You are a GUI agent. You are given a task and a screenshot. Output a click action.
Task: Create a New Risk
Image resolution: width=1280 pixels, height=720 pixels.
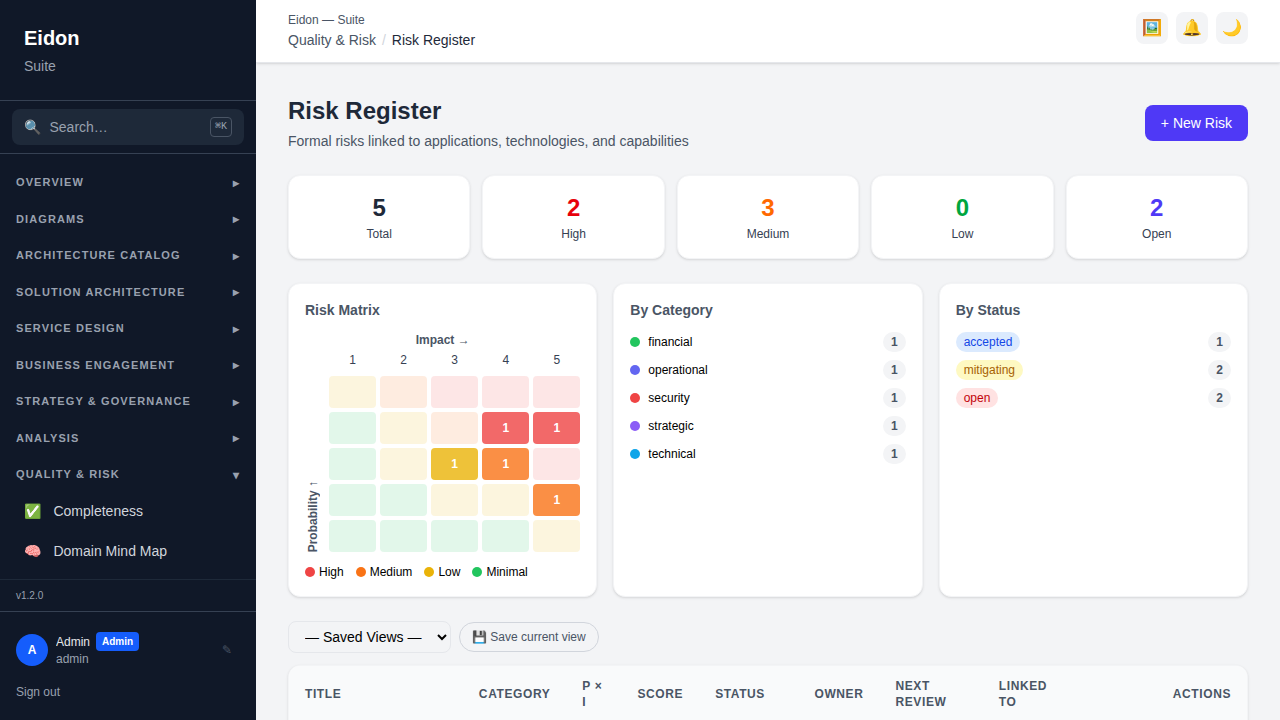(1196, 123)
